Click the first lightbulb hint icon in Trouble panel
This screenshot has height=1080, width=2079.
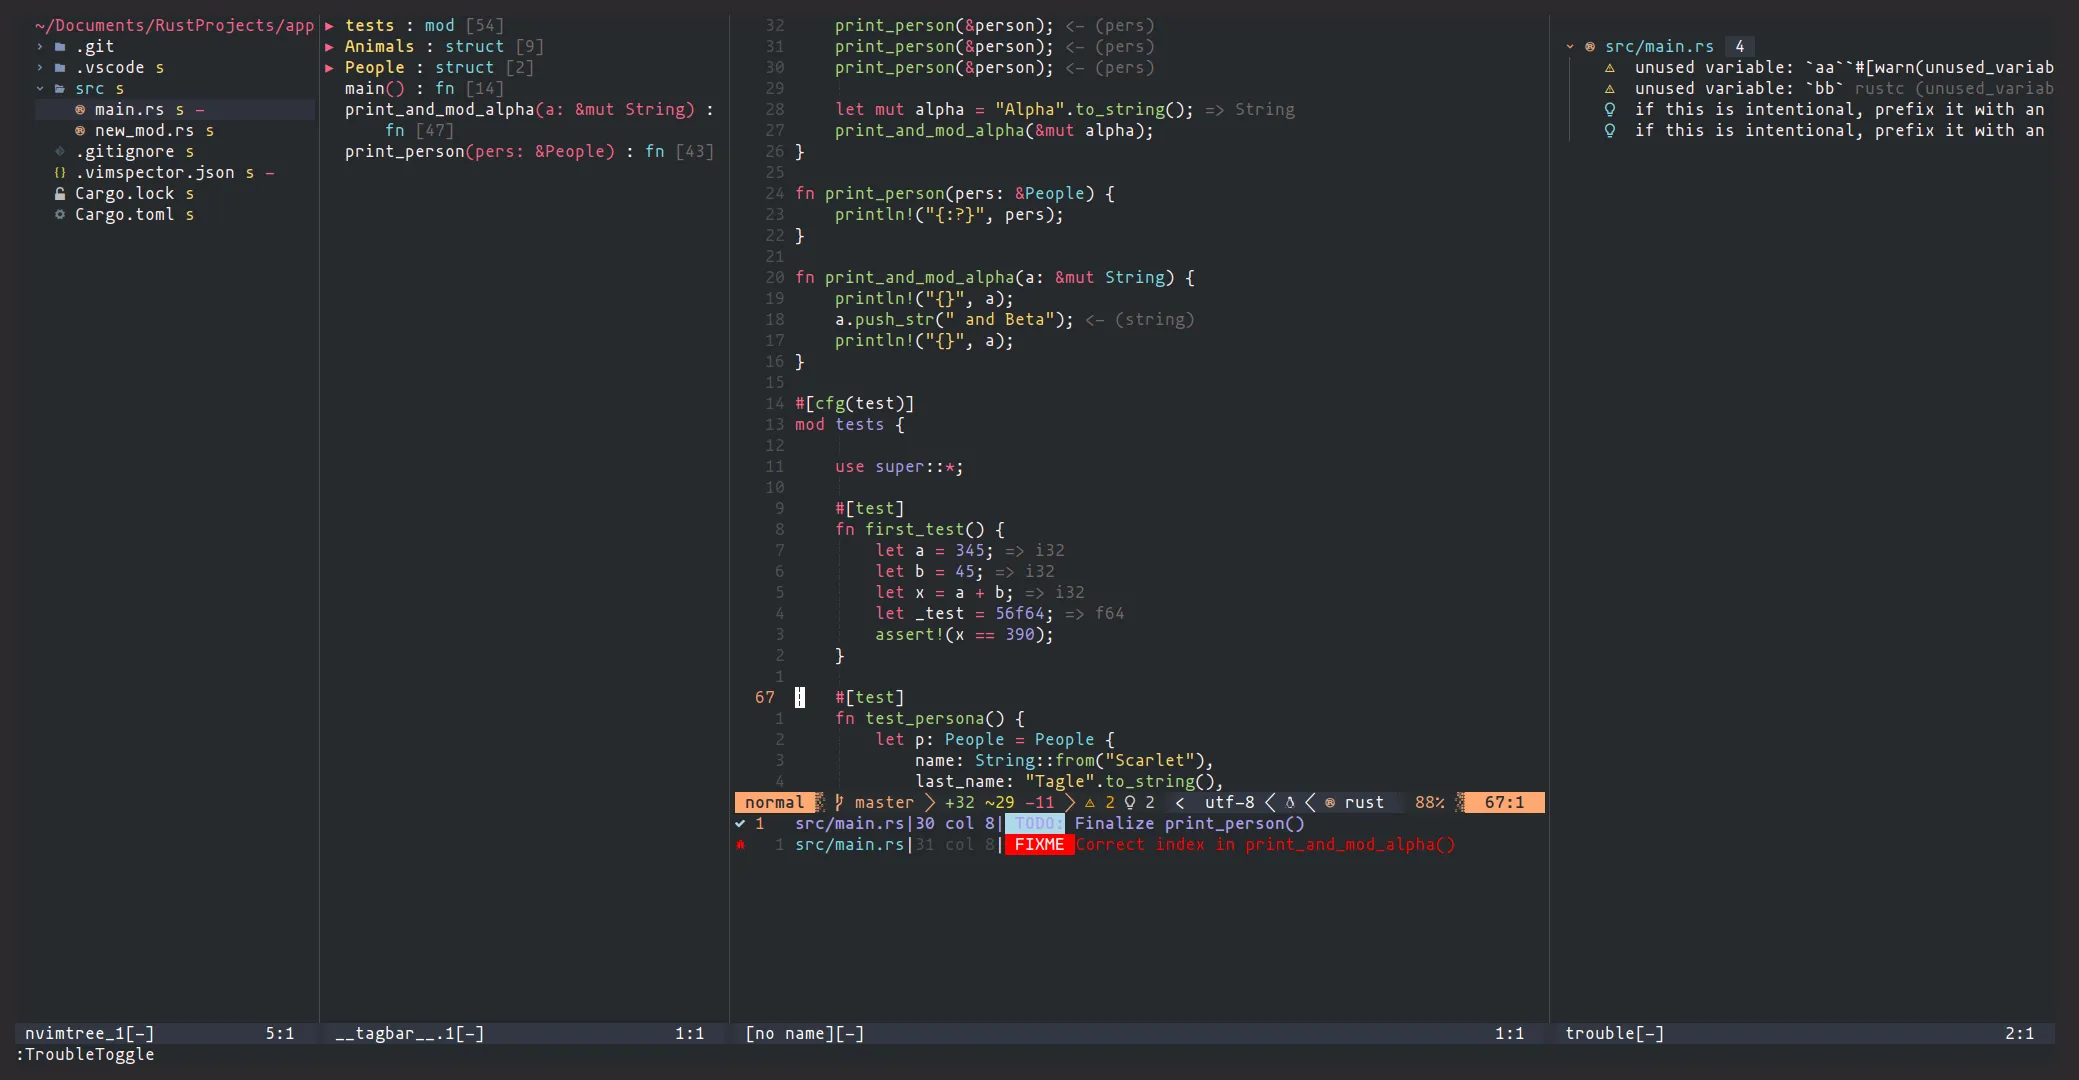(1610, 110)
